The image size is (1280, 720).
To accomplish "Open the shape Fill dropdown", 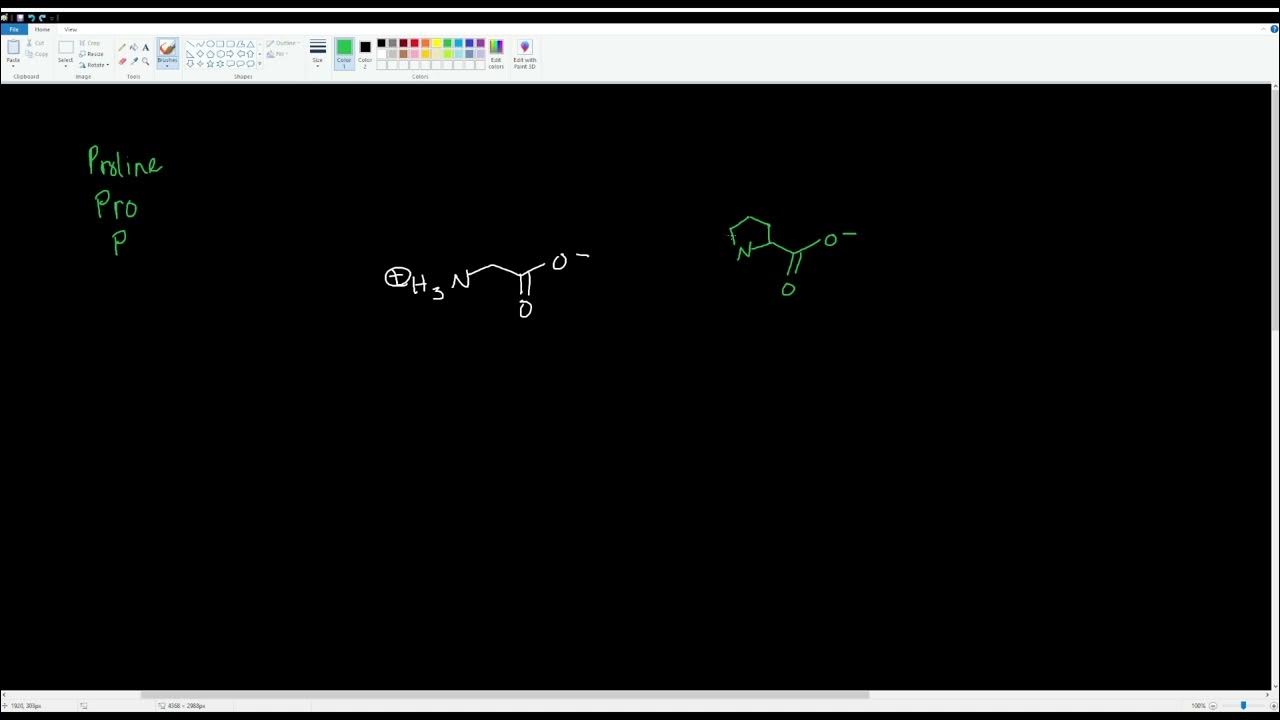I will tap(277, 54).
